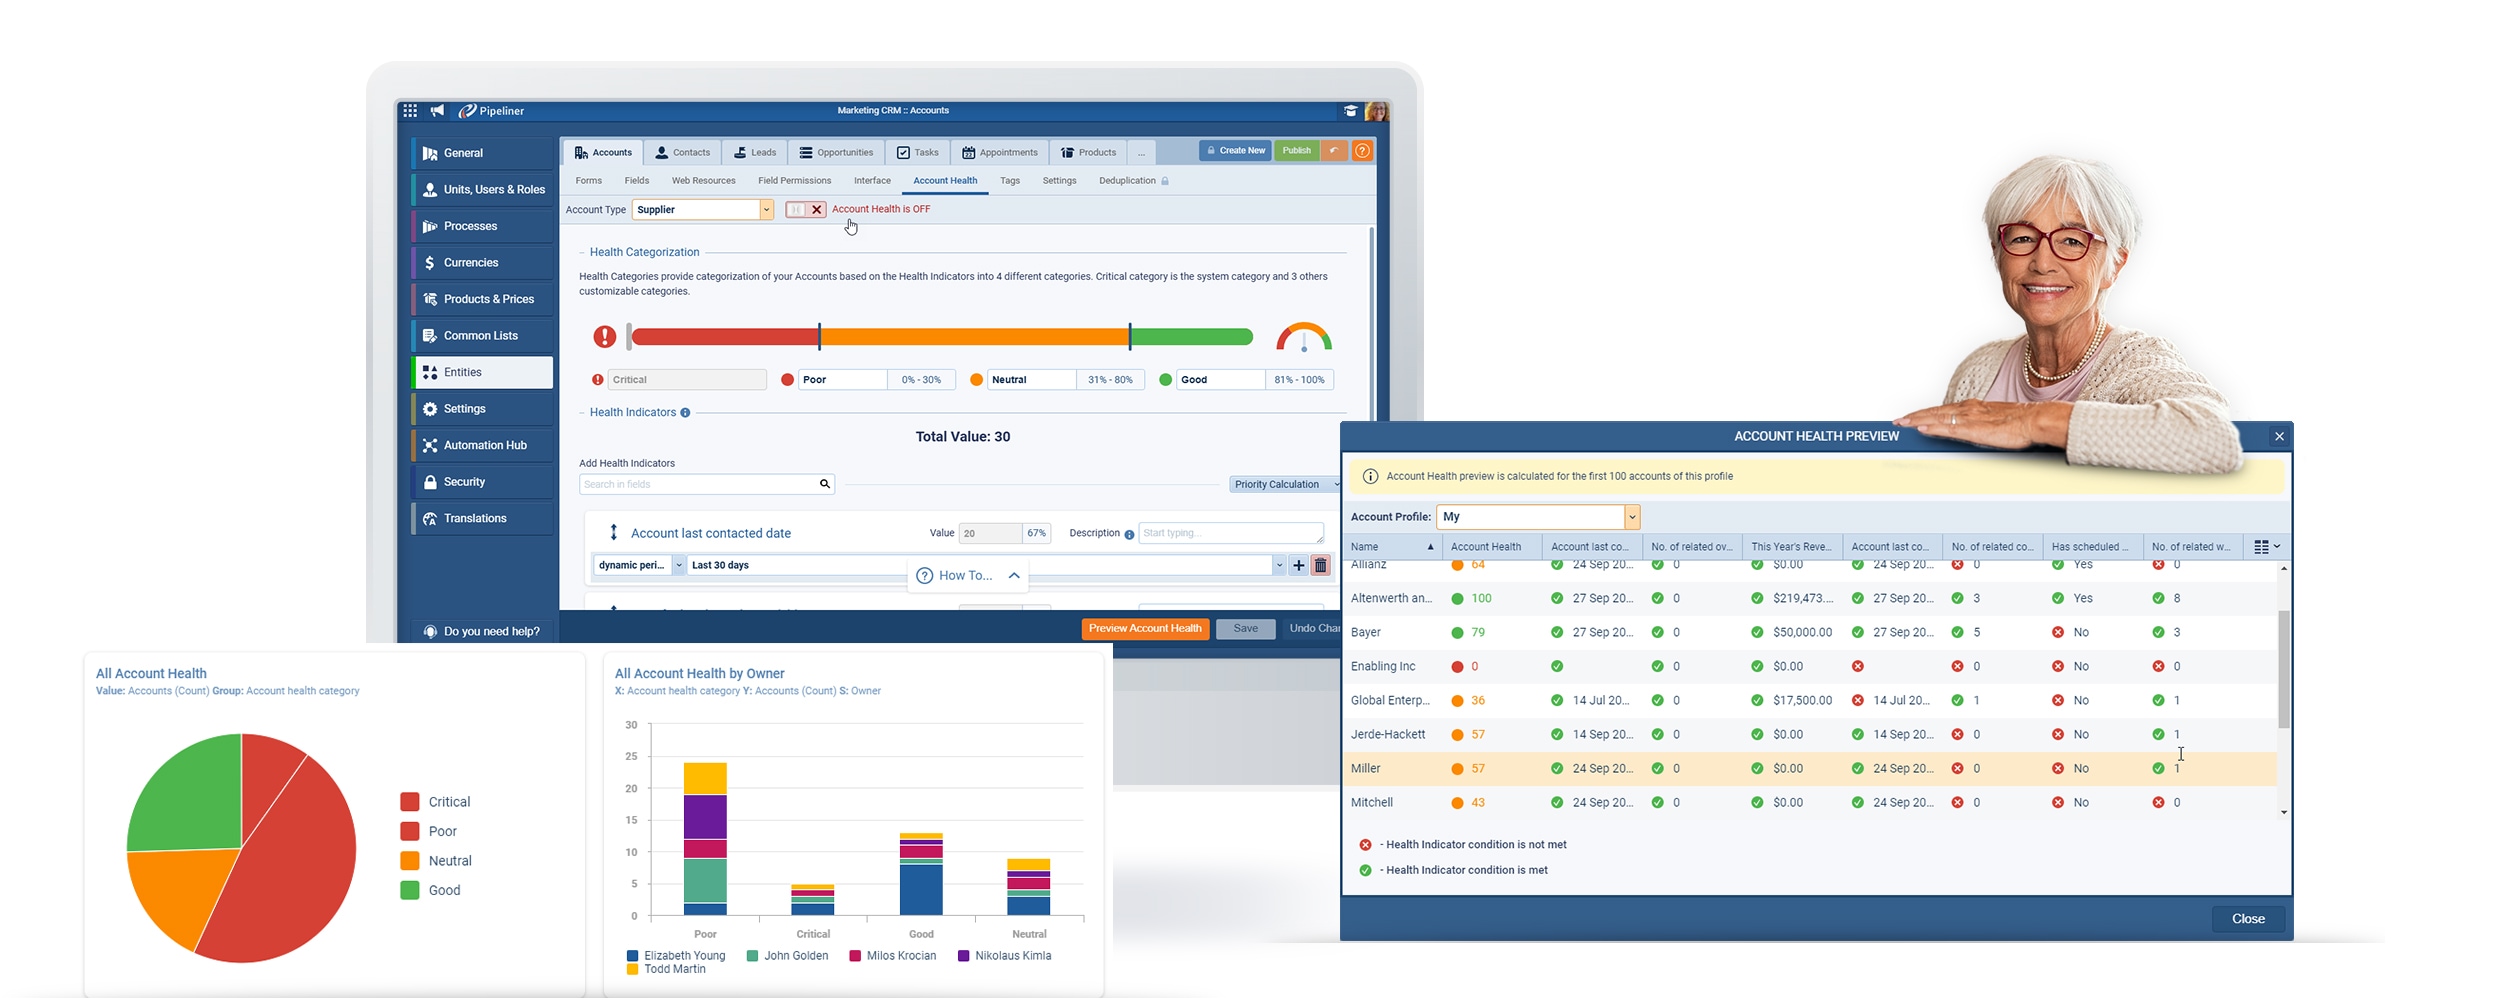Click the undo arrow icon beside Publish
Screen dimensions: 2500x1000
pyautogui.click(x=1334, y=150)
